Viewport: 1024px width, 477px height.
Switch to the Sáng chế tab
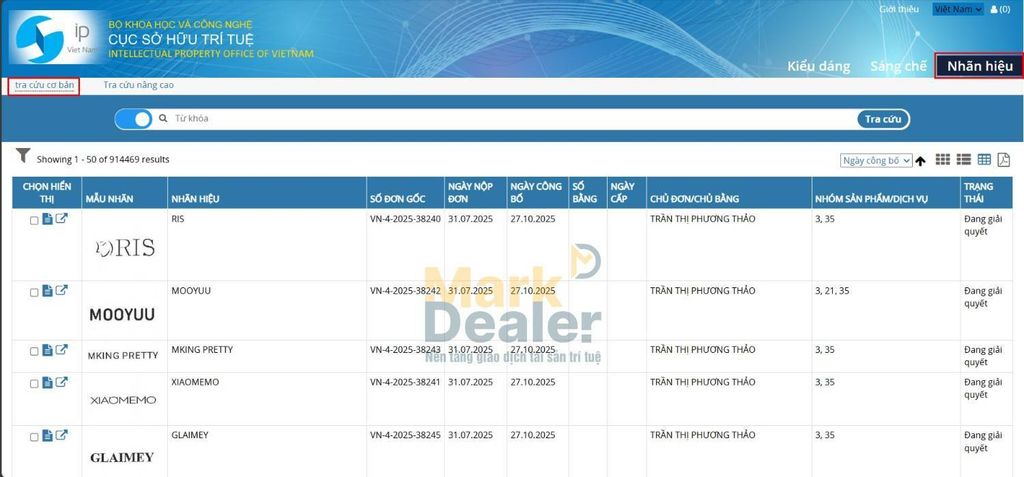pyautogui.click(x=898, y=66)
